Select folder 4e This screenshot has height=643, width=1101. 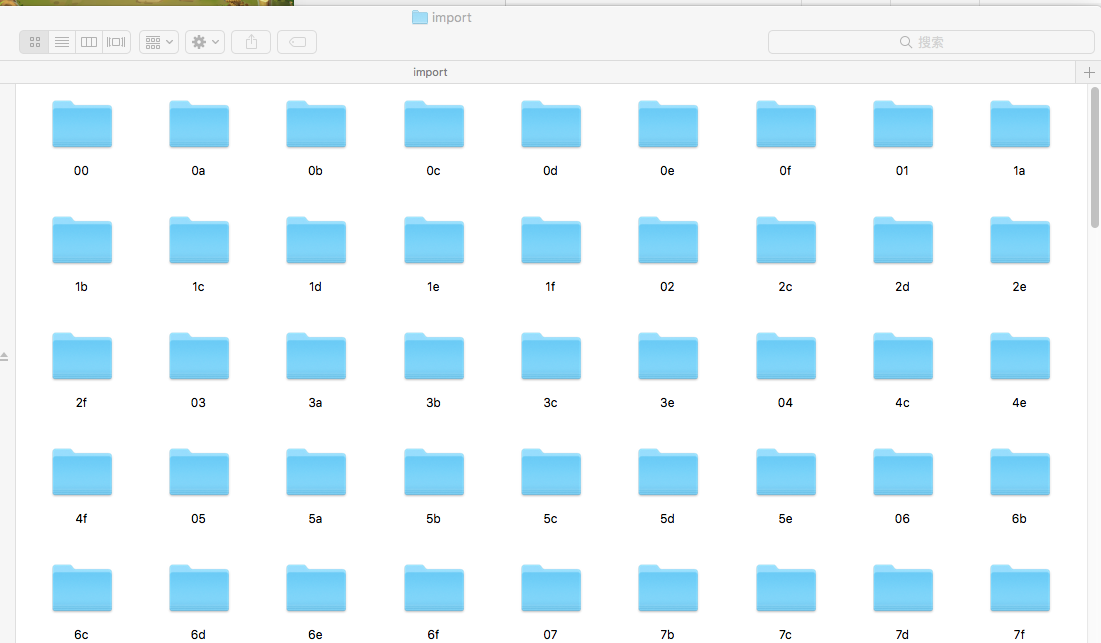point(1020,356)
